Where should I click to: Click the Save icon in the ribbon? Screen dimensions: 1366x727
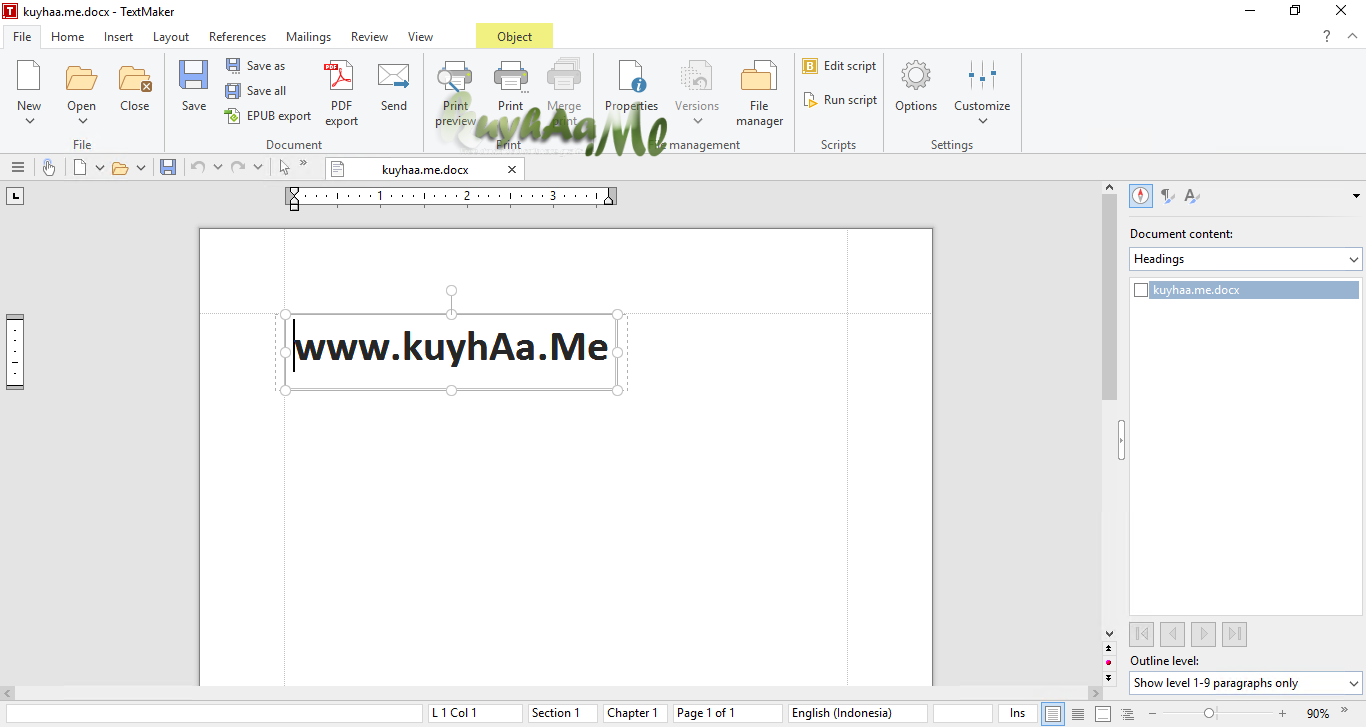(193, 86)
